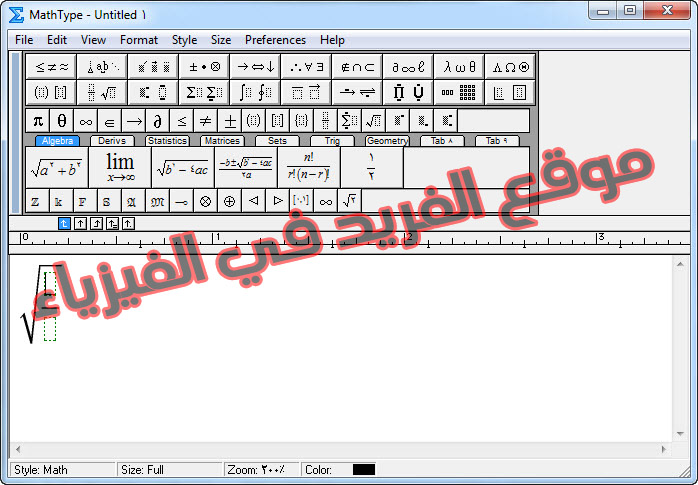
Task: Click the Zoom indicator in status bar
Action: pyautogui.click(x=260, y=469)
